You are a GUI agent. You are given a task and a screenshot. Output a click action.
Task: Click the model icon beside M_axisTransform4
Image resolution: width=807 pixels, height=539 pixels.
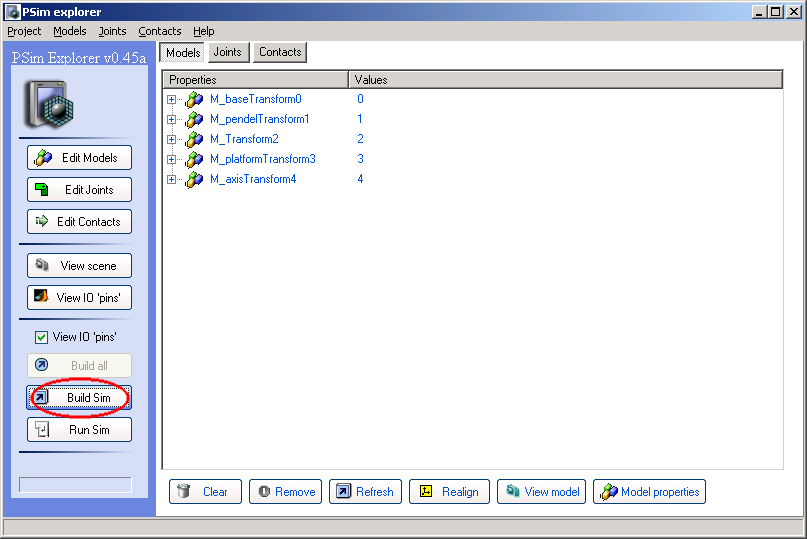194,180
